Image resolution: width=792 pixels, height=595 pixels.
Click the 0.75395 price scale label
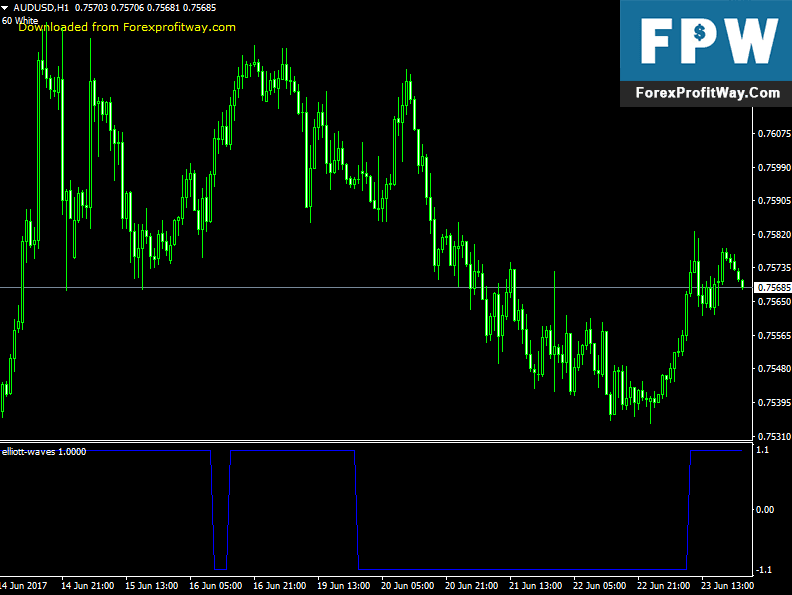[774, 403]
